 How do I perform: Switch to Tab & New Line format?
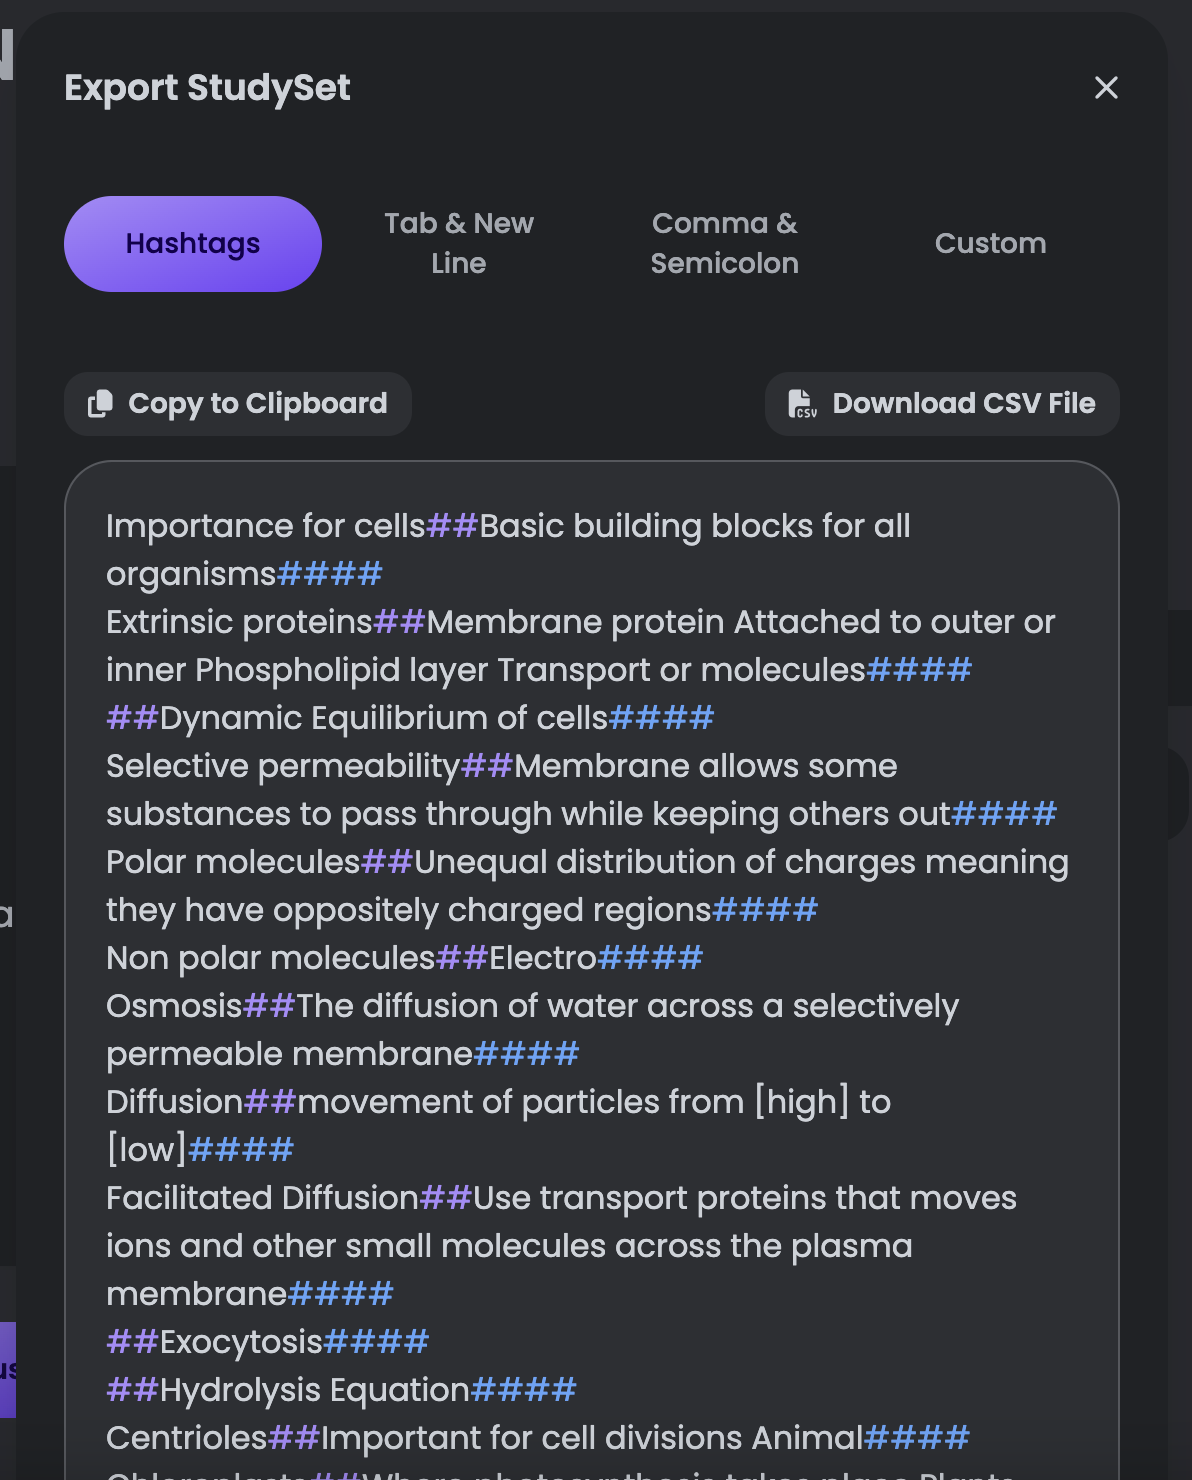click(459, 243)
